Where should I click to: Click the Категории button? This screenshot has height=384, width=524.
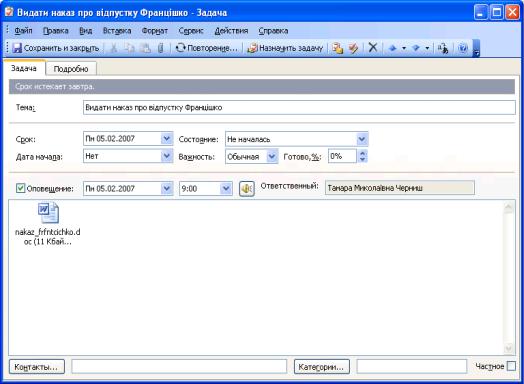(x=321, y=367)
